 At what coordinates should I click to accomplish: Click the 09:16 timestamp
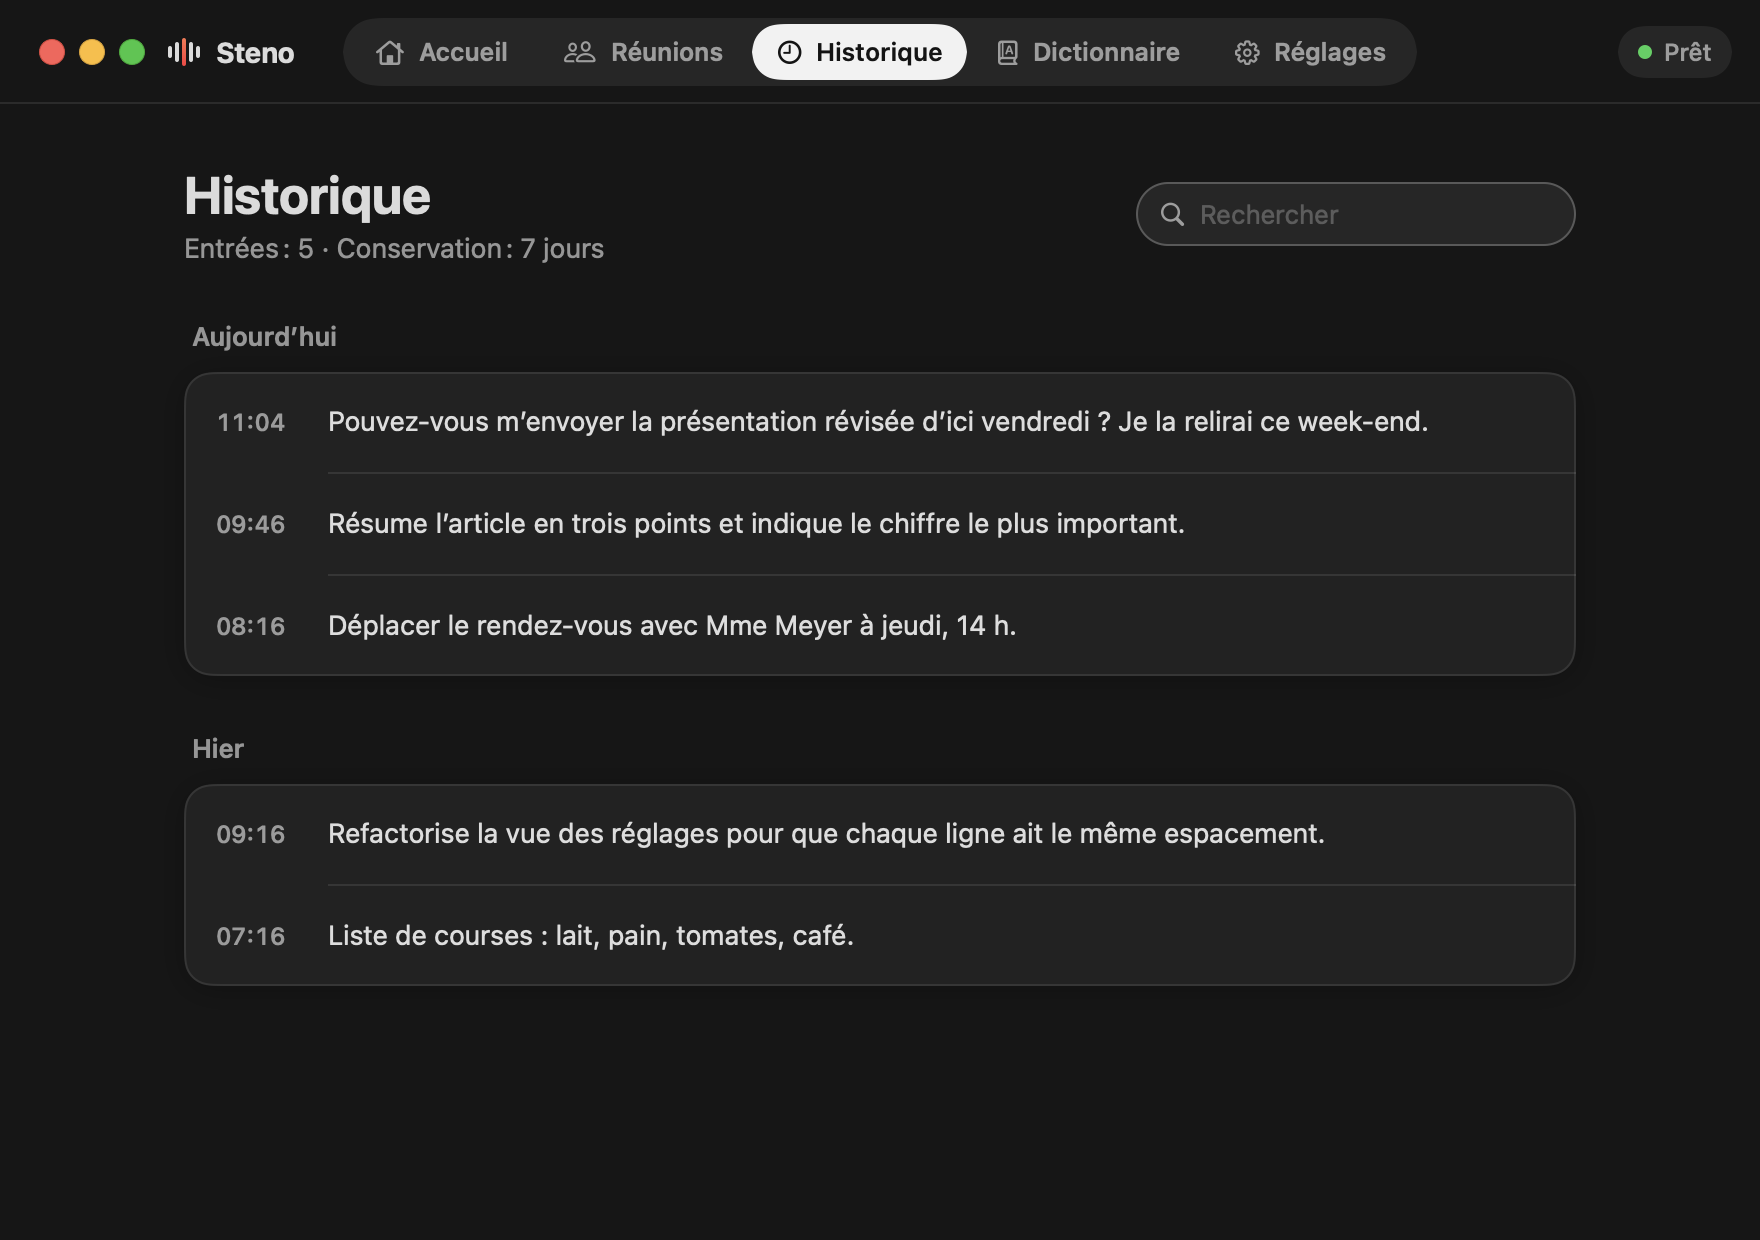tap(251, 834)
